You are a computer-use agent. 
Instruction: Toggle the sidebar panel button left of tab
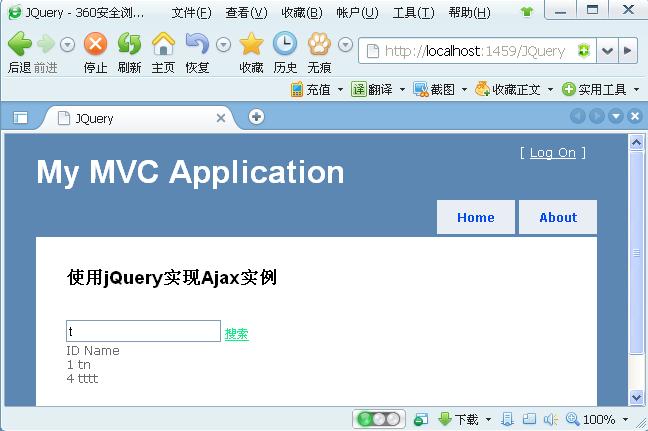click(x=19, y=117)
